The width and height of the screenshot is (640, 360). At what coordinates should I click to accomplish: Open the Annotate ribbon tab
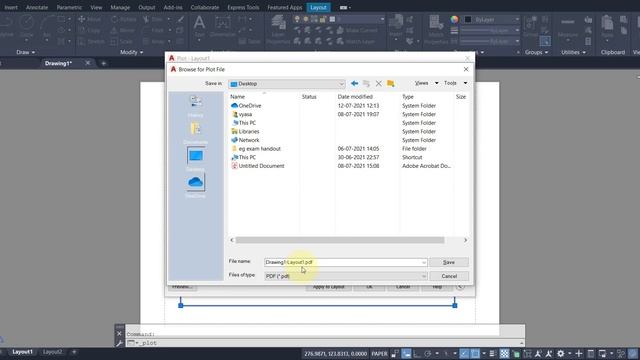[37, 7]
